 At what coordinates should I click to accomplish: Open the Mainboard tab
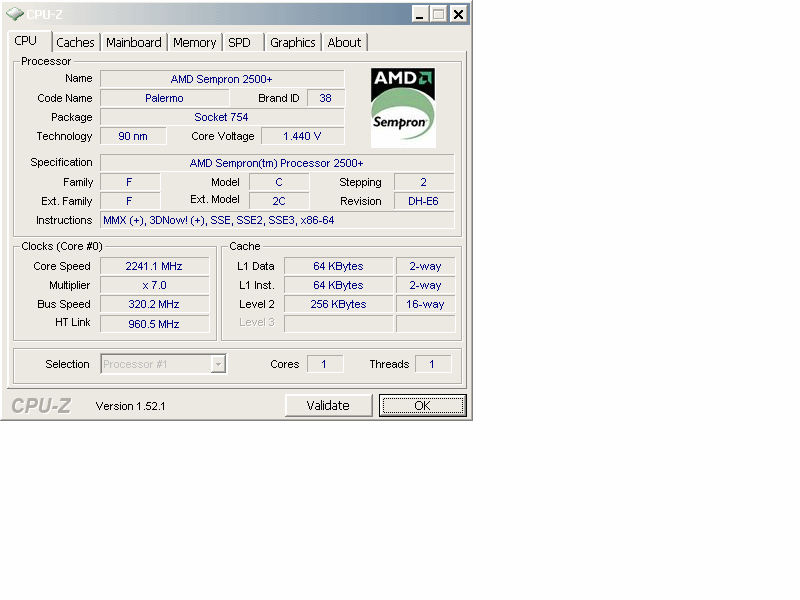[x=134, y=42]
